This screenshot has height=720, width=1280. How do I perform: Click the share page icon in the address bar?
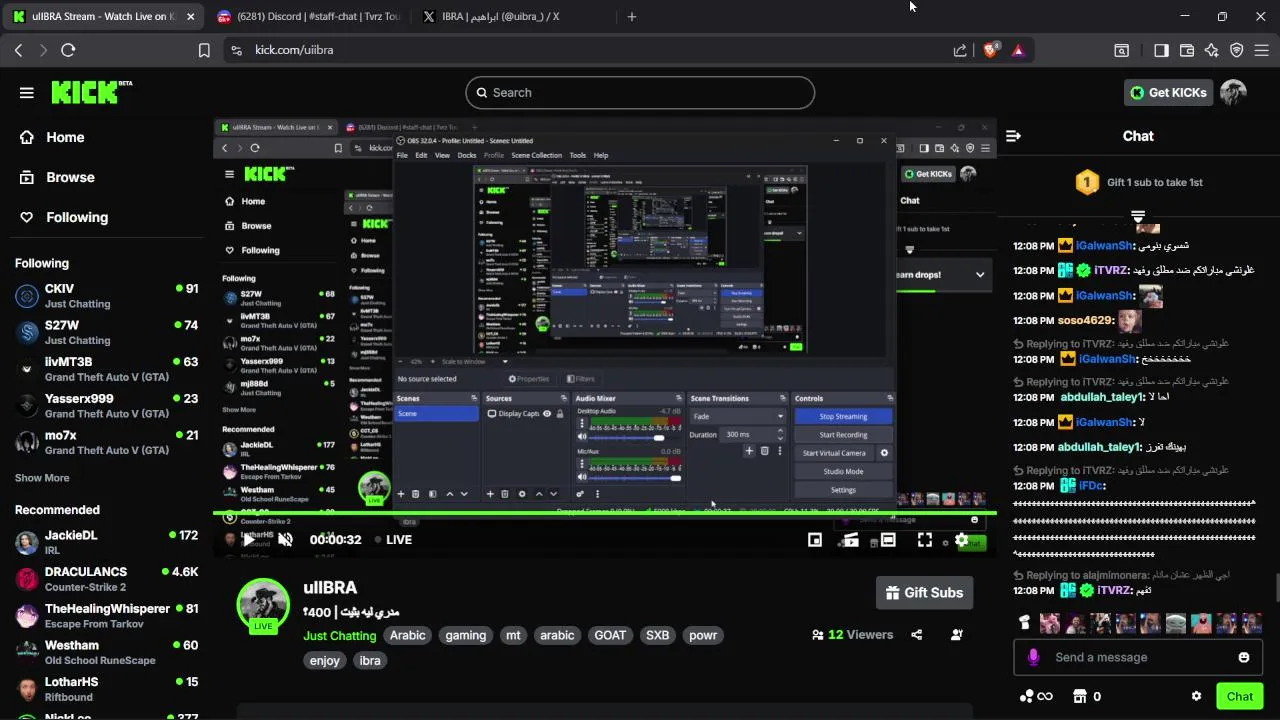pyautogui.click(x=960, y=50)
